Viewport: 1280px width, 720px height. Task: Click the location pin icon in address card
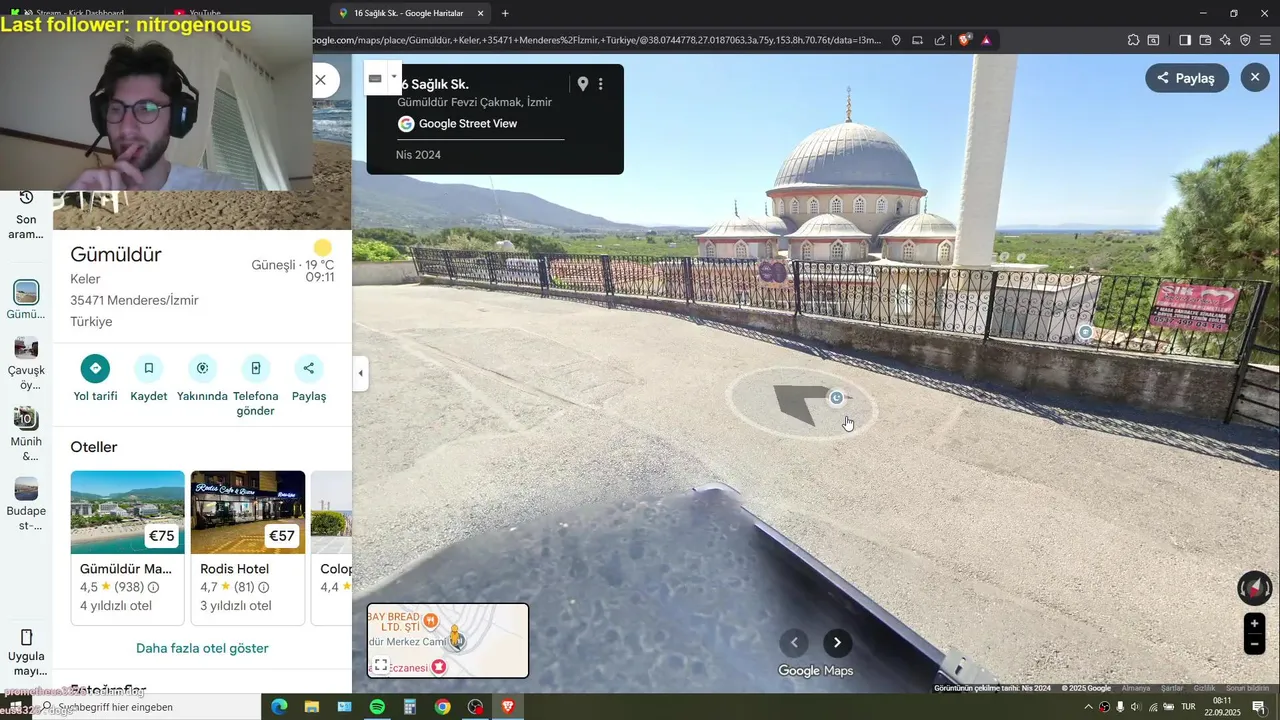(x=582, y=84)
